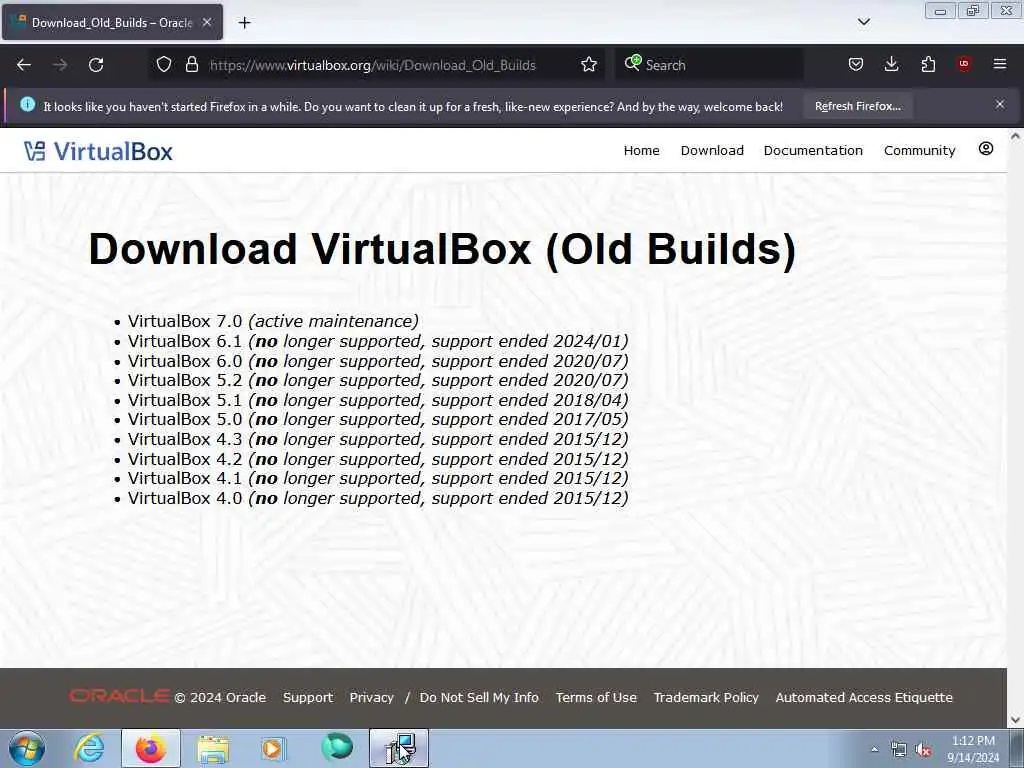1024x768 pixels.
Task: Open tracking protection shield icon
Action: (164, 65)
